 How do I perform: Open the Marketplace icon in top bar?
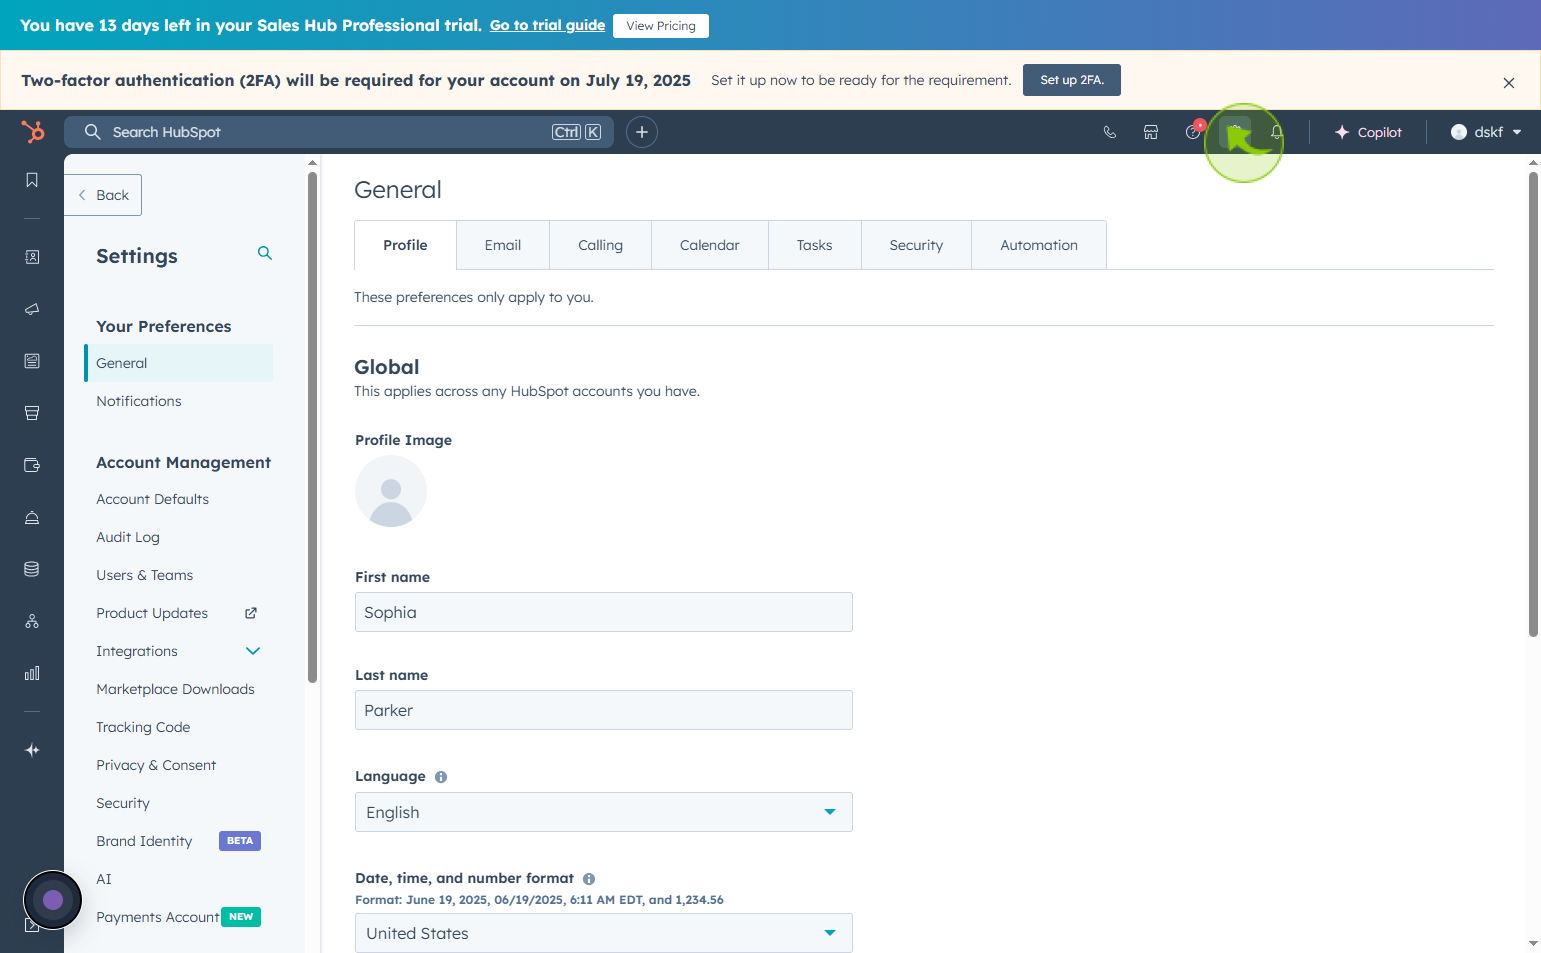[1151, 132]
